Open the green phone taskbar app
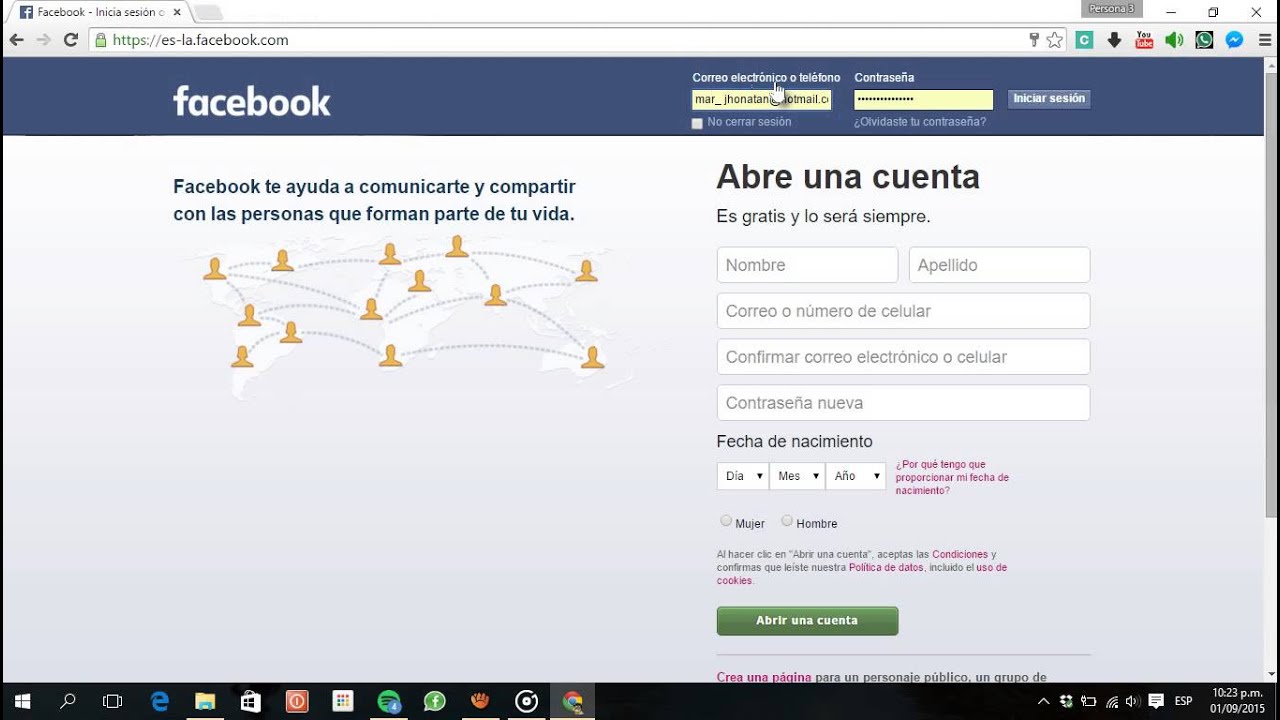Viewport: 1280px width, 720px height. coord(435,701)
